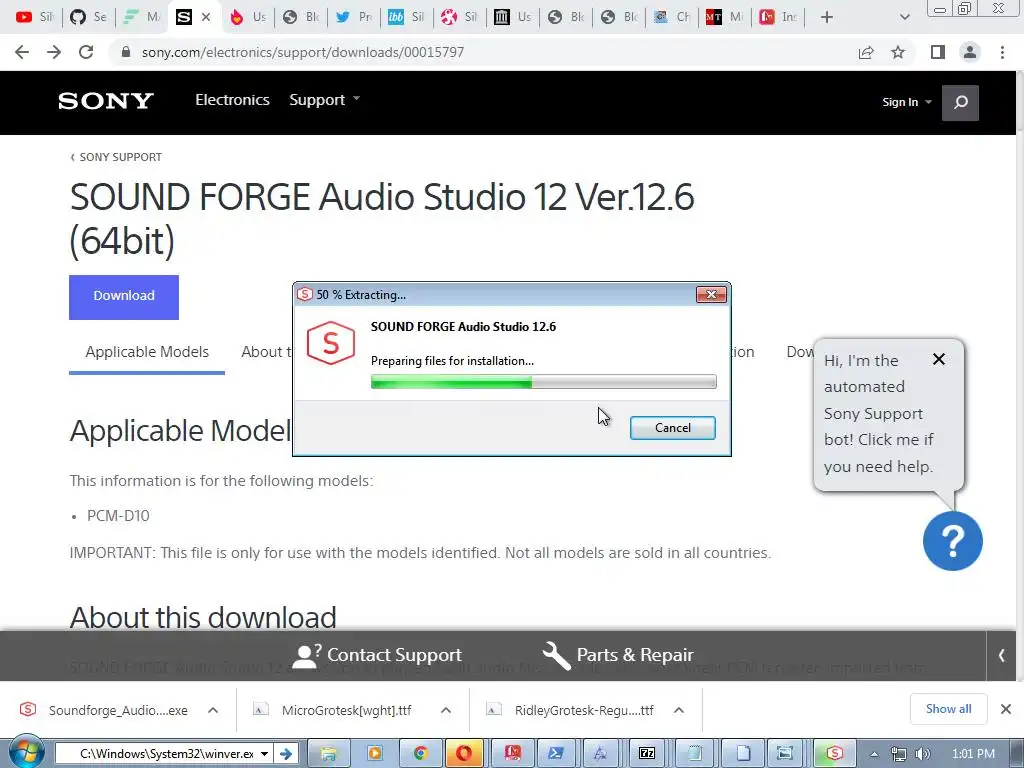1024x768 pixels.
Task: Click the extraction progress bar
Action: click(x=543, y=382)
